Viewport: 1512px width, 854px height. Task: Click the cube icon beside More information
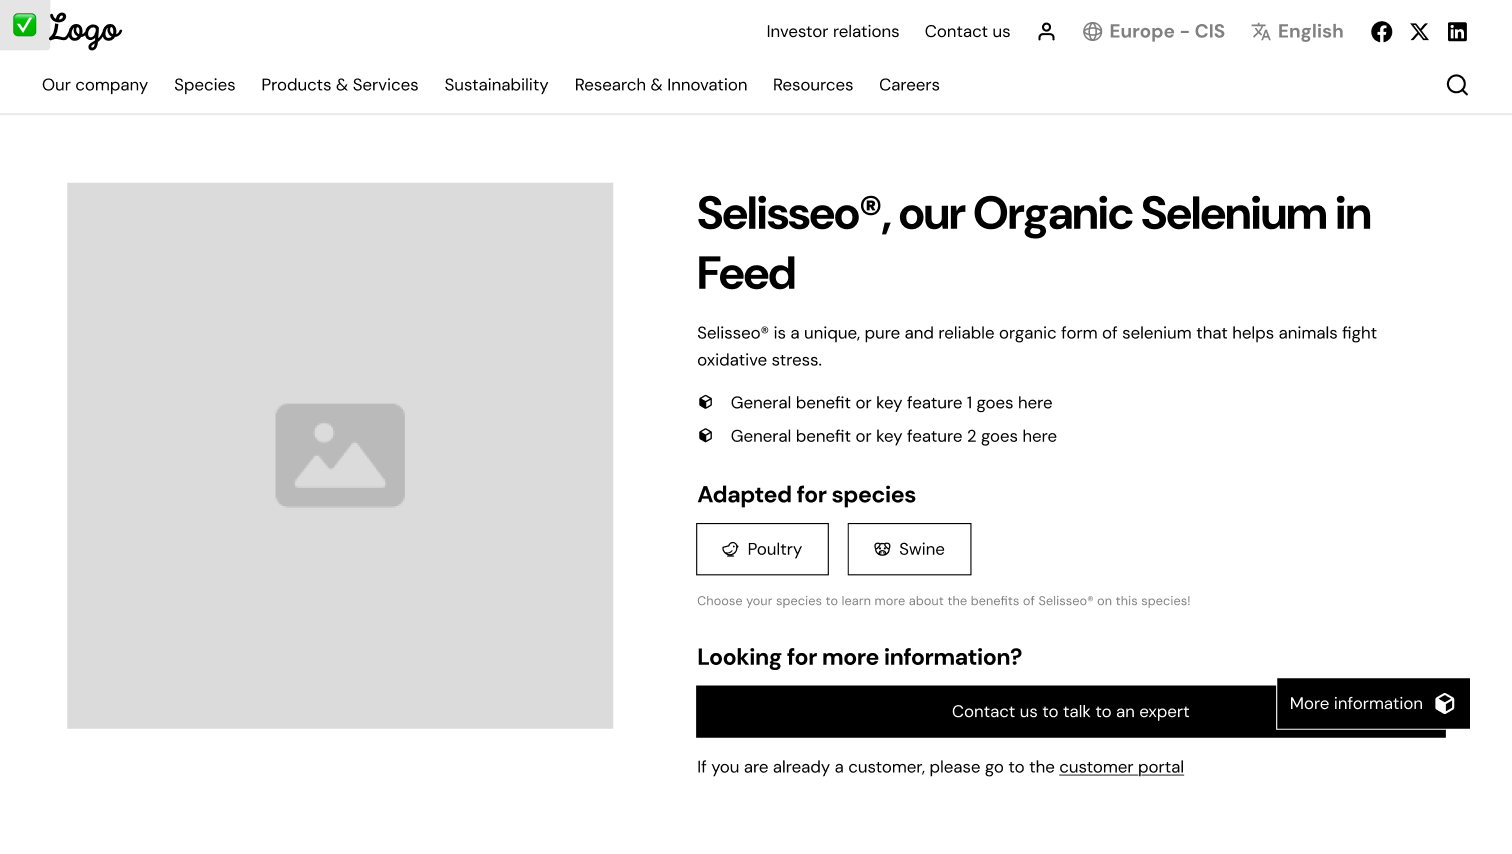pos(1444,704)
